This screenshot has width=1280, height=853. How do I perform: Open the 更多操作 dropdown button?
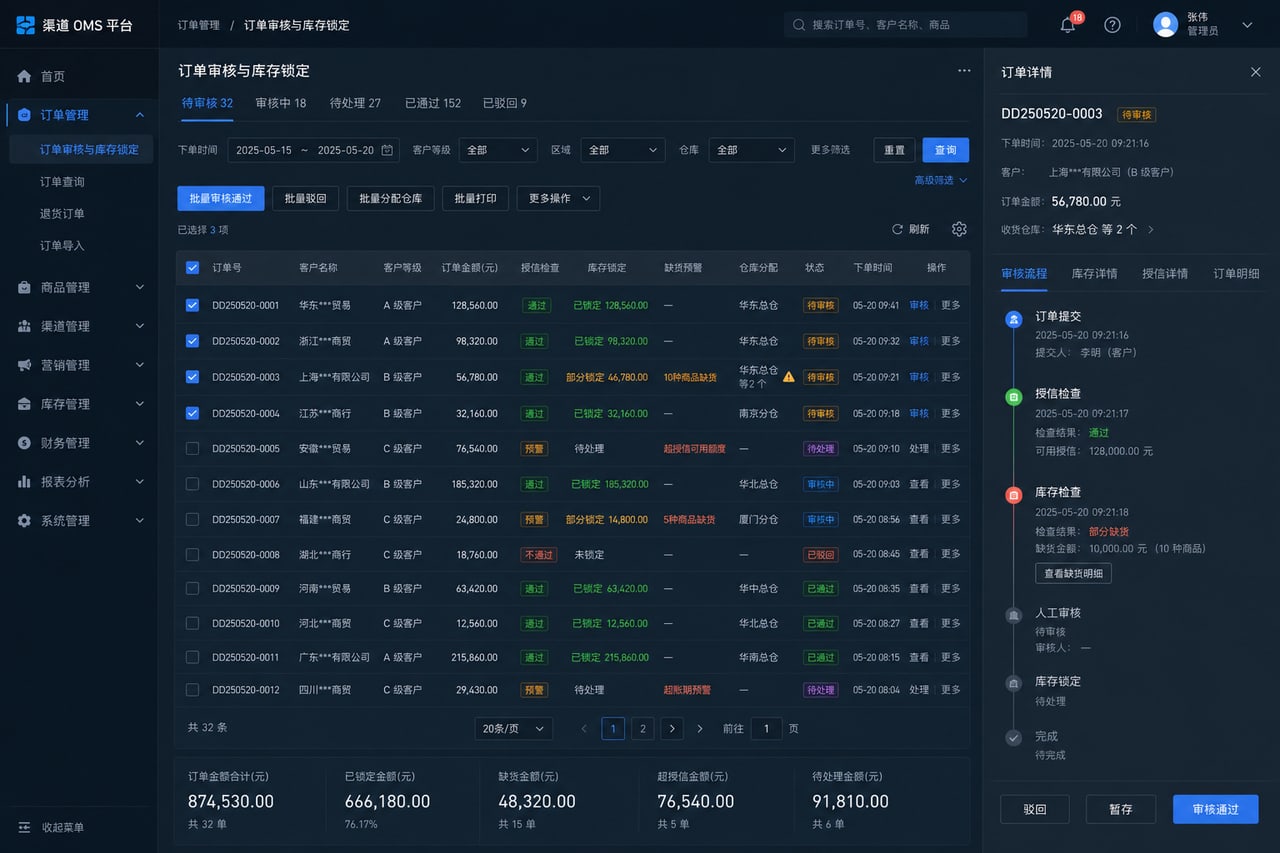point(558,198)
